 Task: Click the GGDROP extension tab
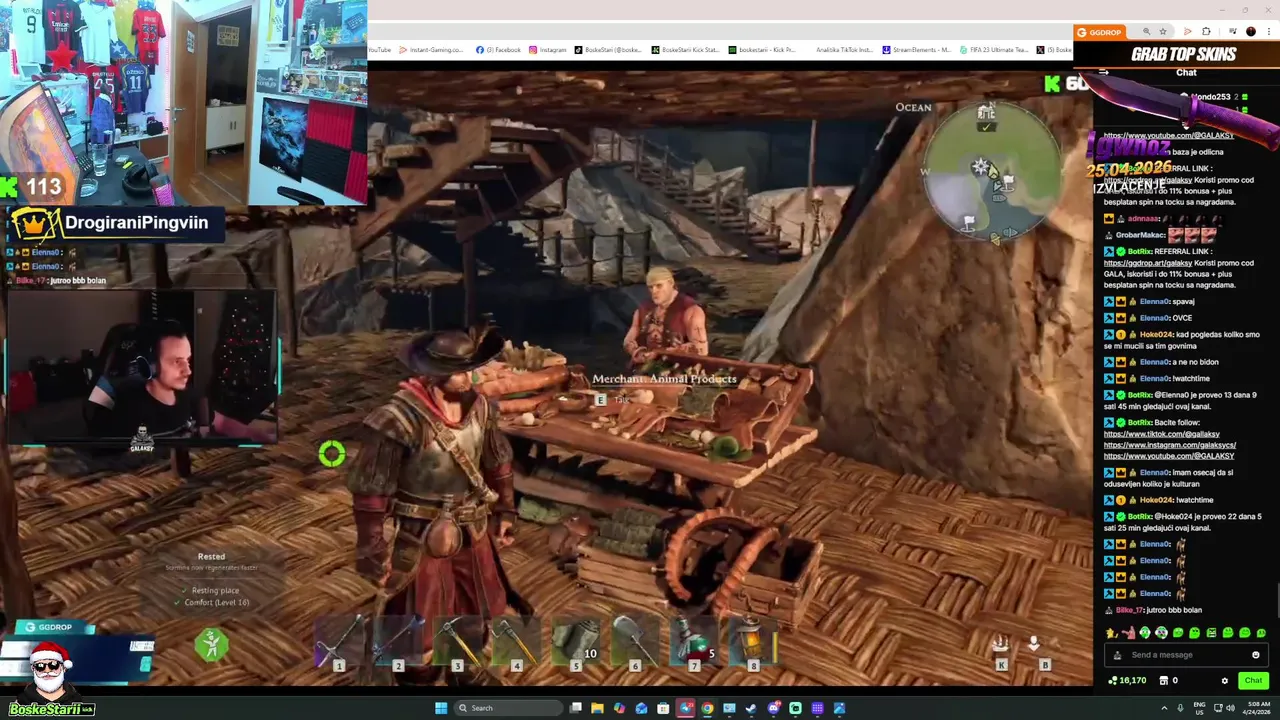tap(1099, 32)
